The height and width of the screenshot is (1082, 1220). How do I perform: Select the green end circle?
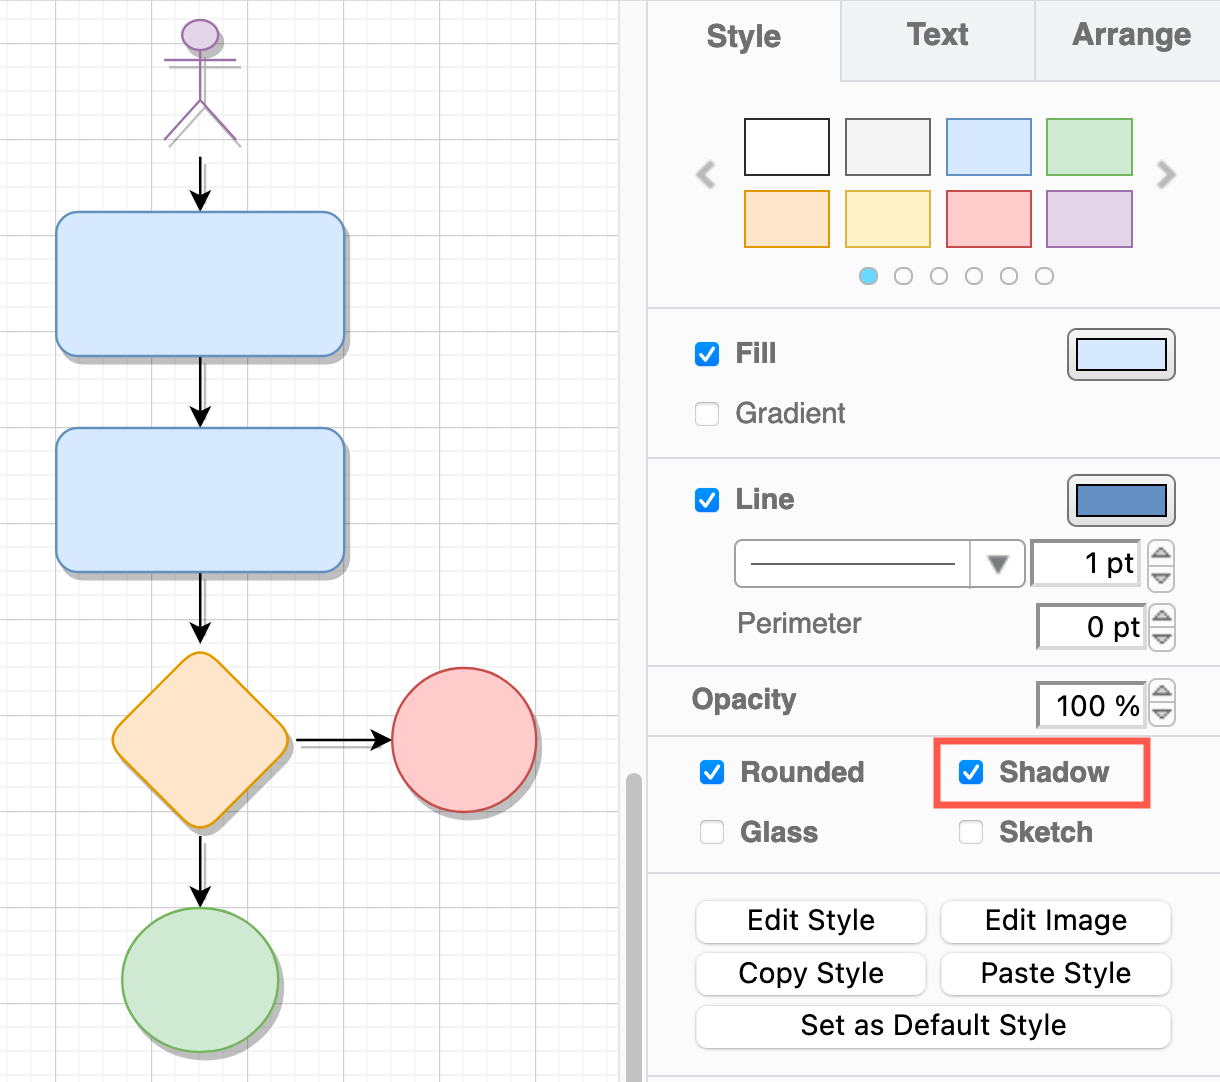point(200,980)
